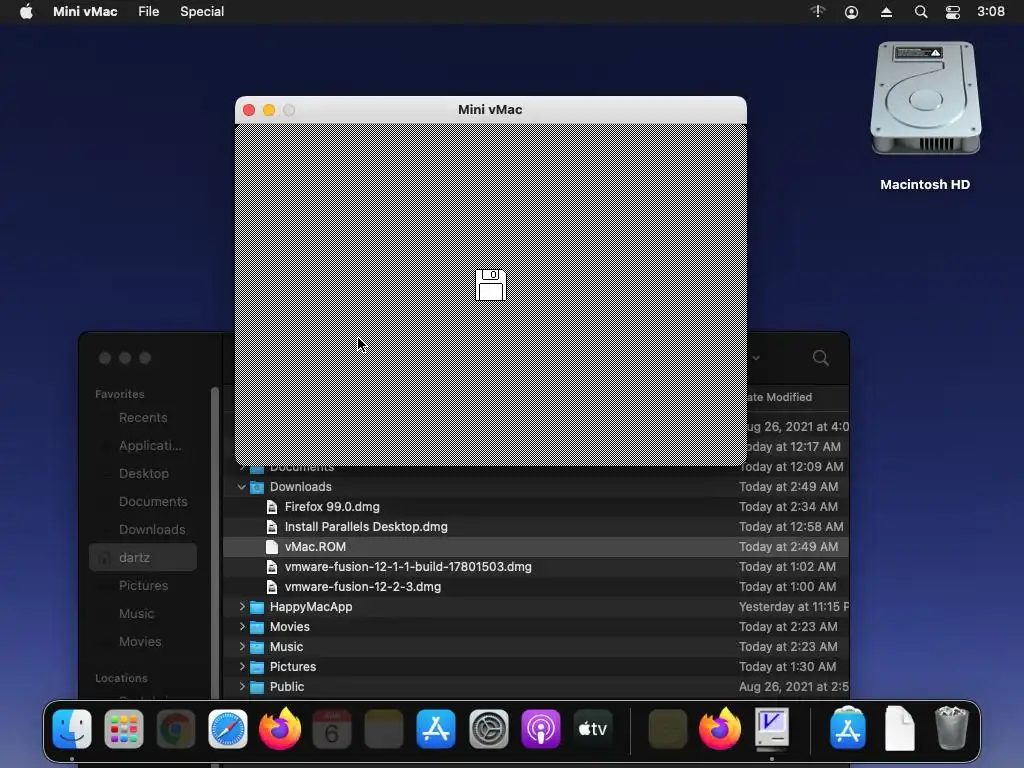Select the vMac.ROM file
The image size is (1024, 768).
click(x=536, y=547)
